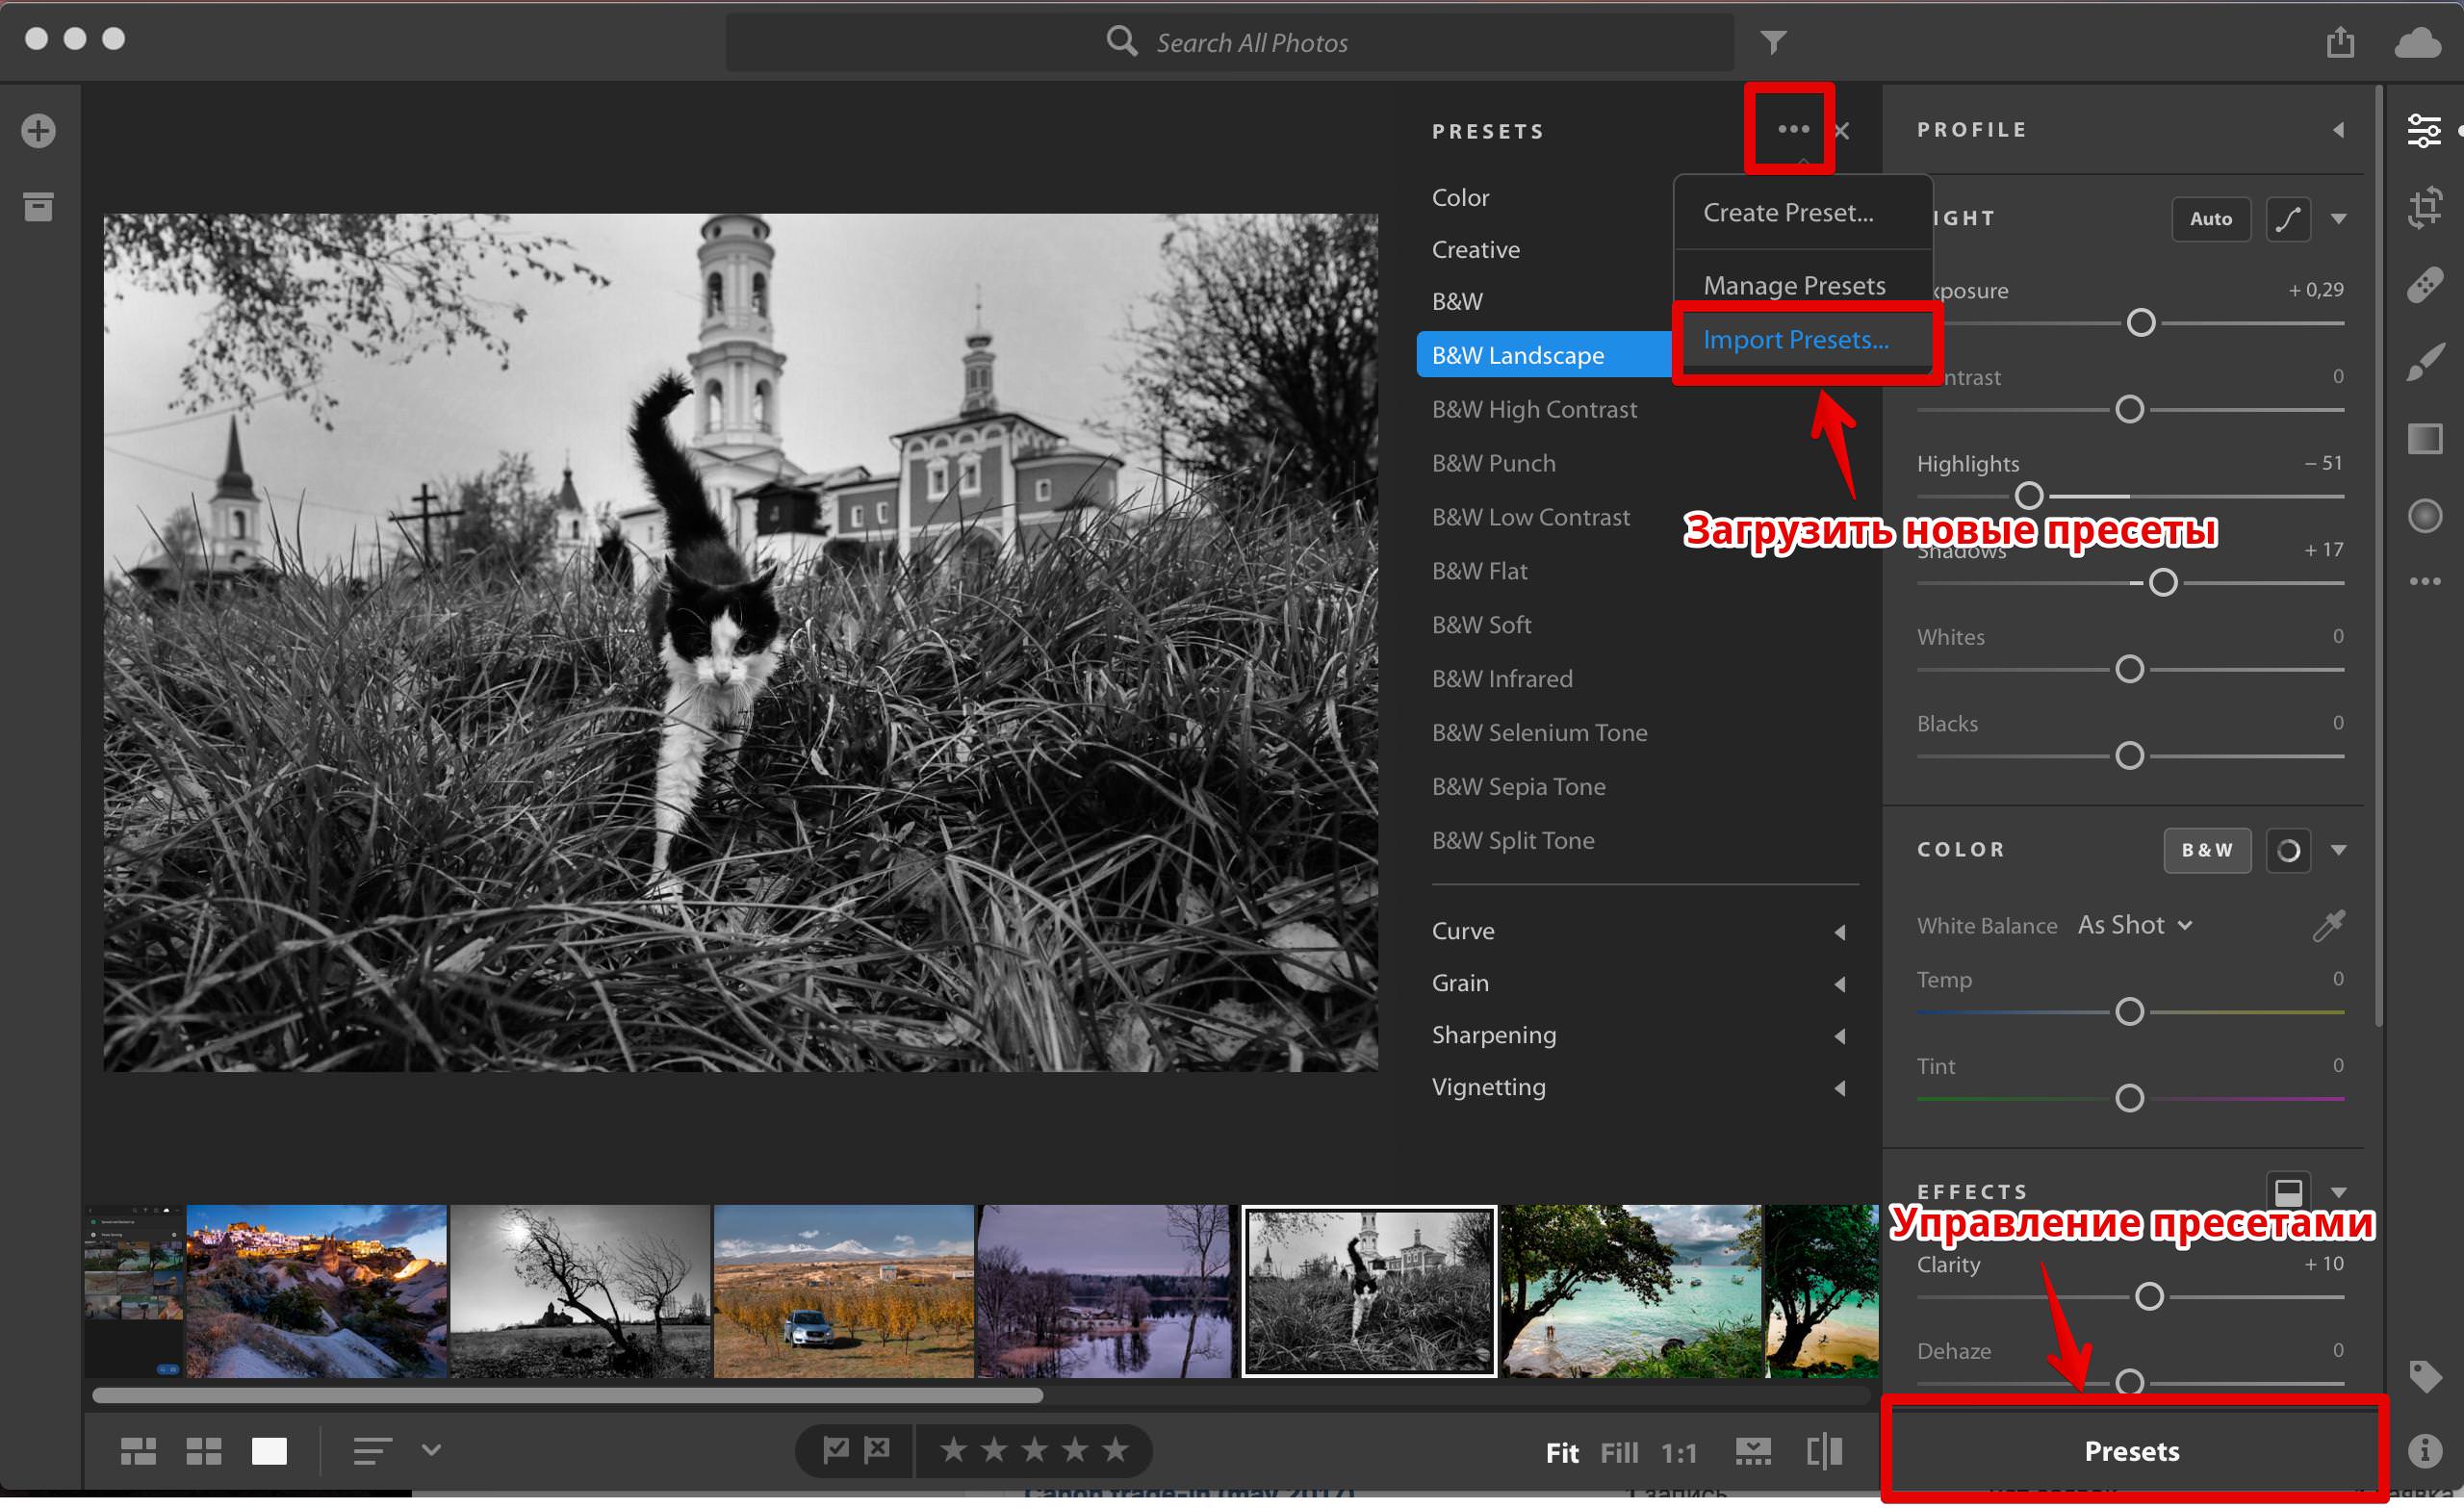Click the Manage Presets menu option

1793,285
